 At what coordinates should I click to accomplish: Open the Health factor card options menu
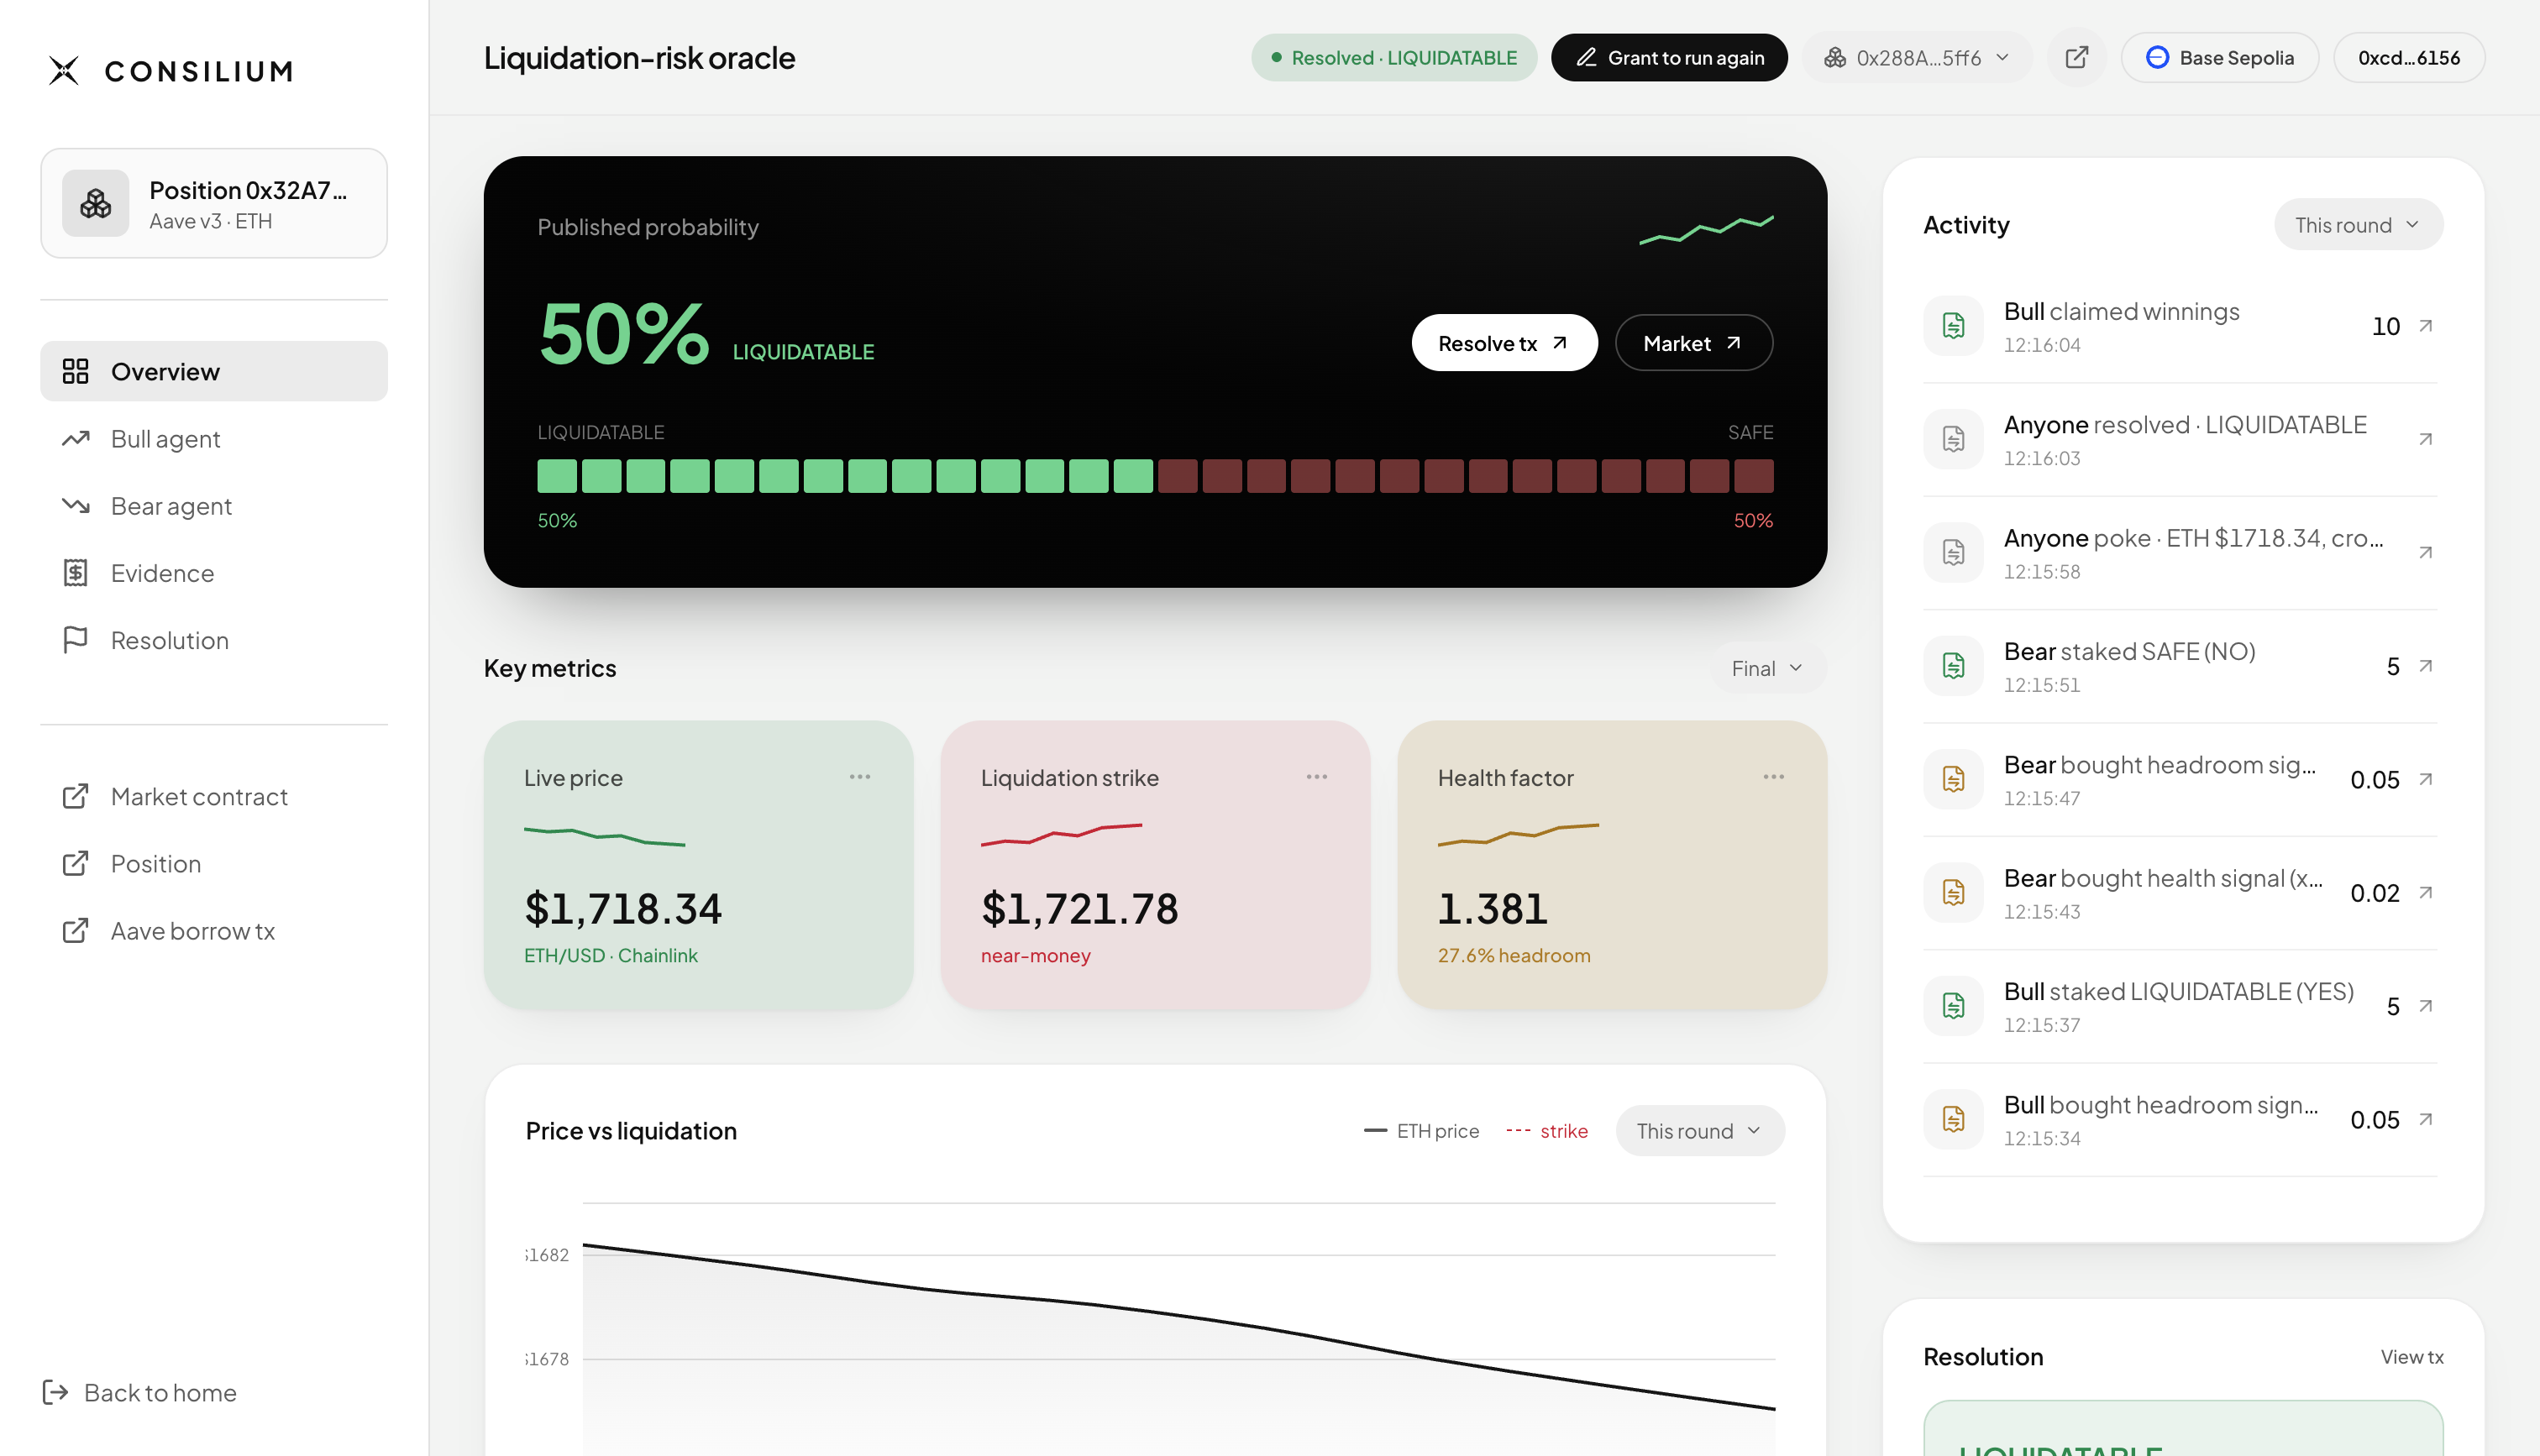1774,777
